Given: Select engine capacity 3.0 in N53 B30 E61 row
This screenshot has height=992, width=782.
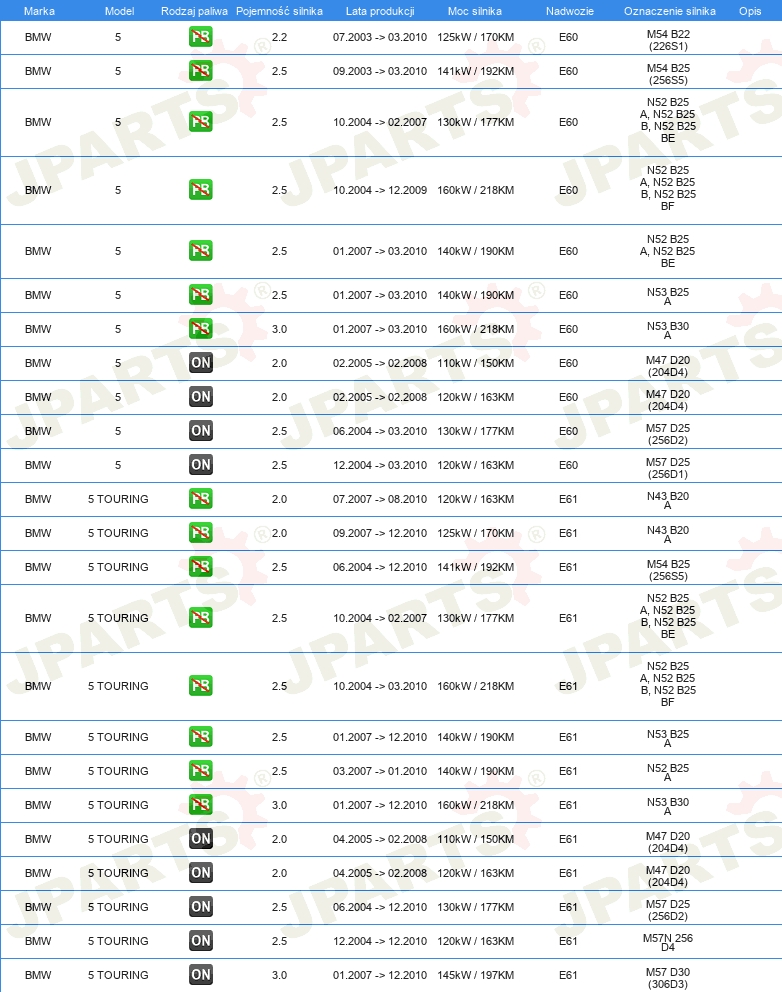Looking at the screenshot, I should coord(279,805).
